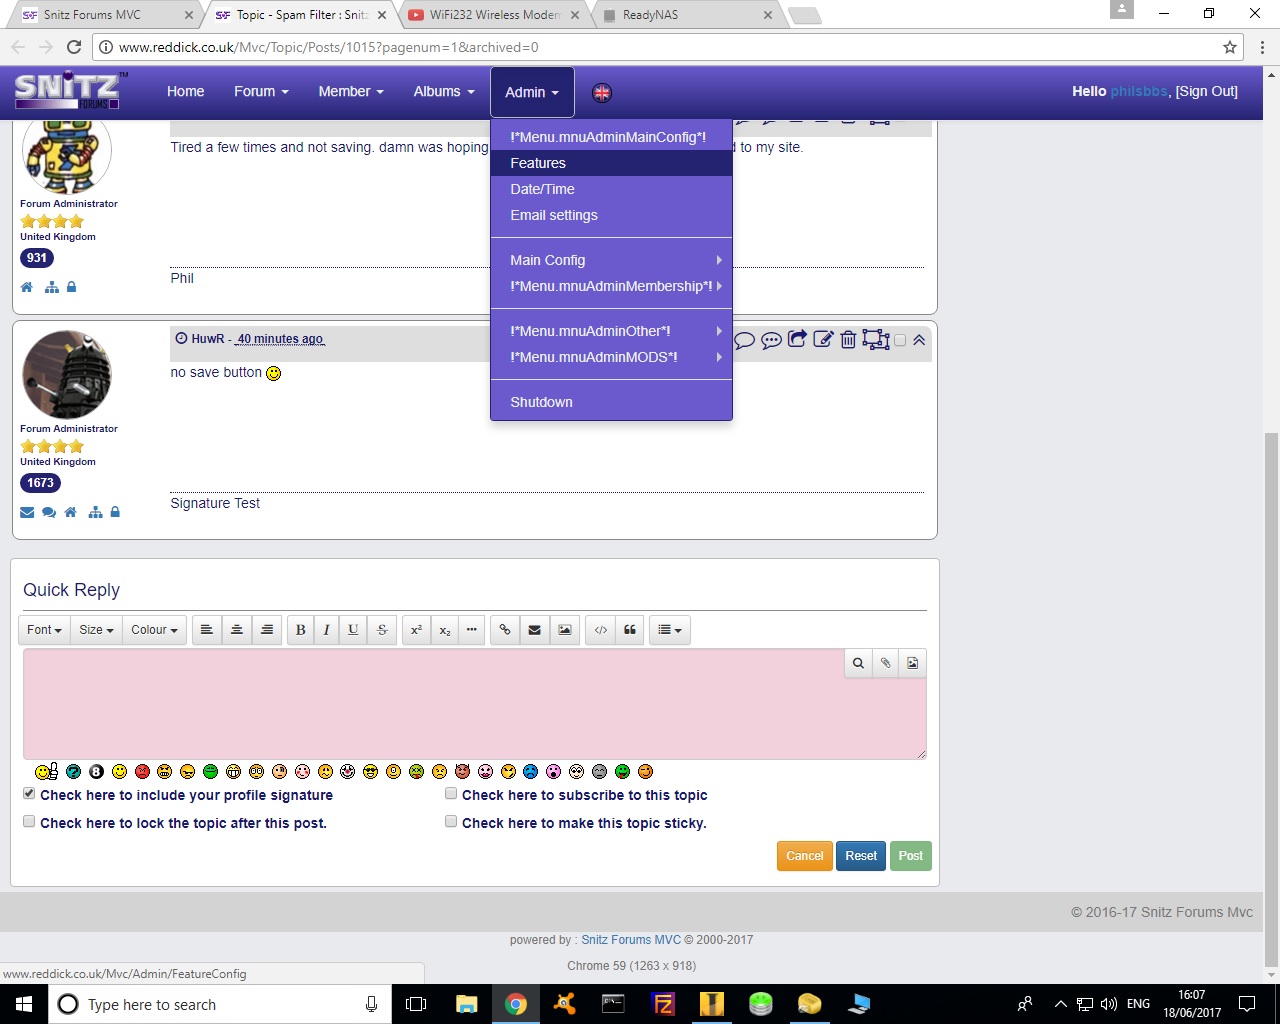The width and height of the screenshot is (1280, 1024).
Task: Open Chrome from the Windows taskbar
Action: 515,1004
